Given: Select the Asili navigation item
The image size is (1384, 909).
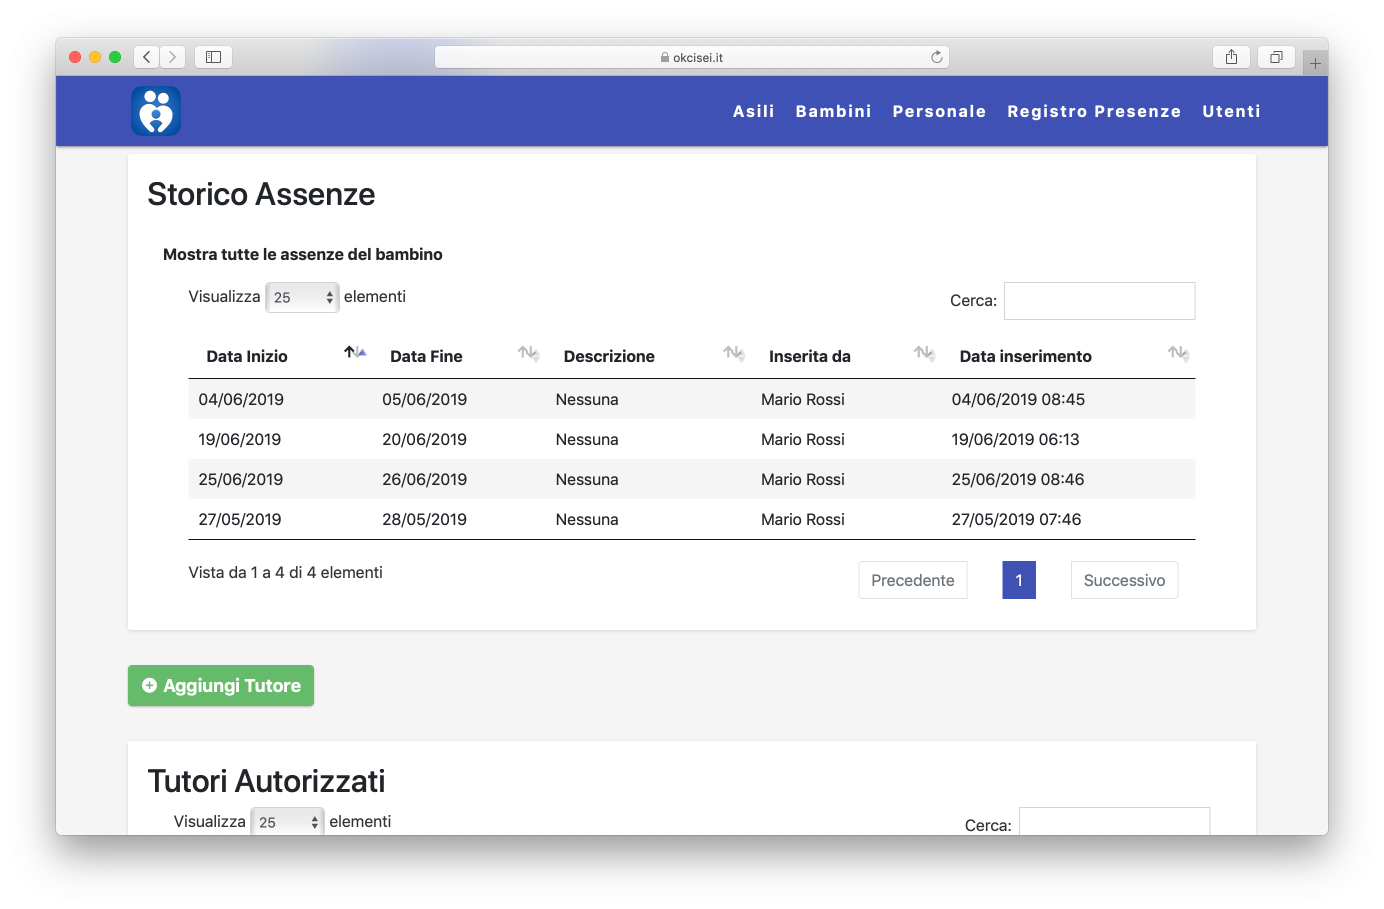Looking at the screenshot, I should click(x=753, y=112).
